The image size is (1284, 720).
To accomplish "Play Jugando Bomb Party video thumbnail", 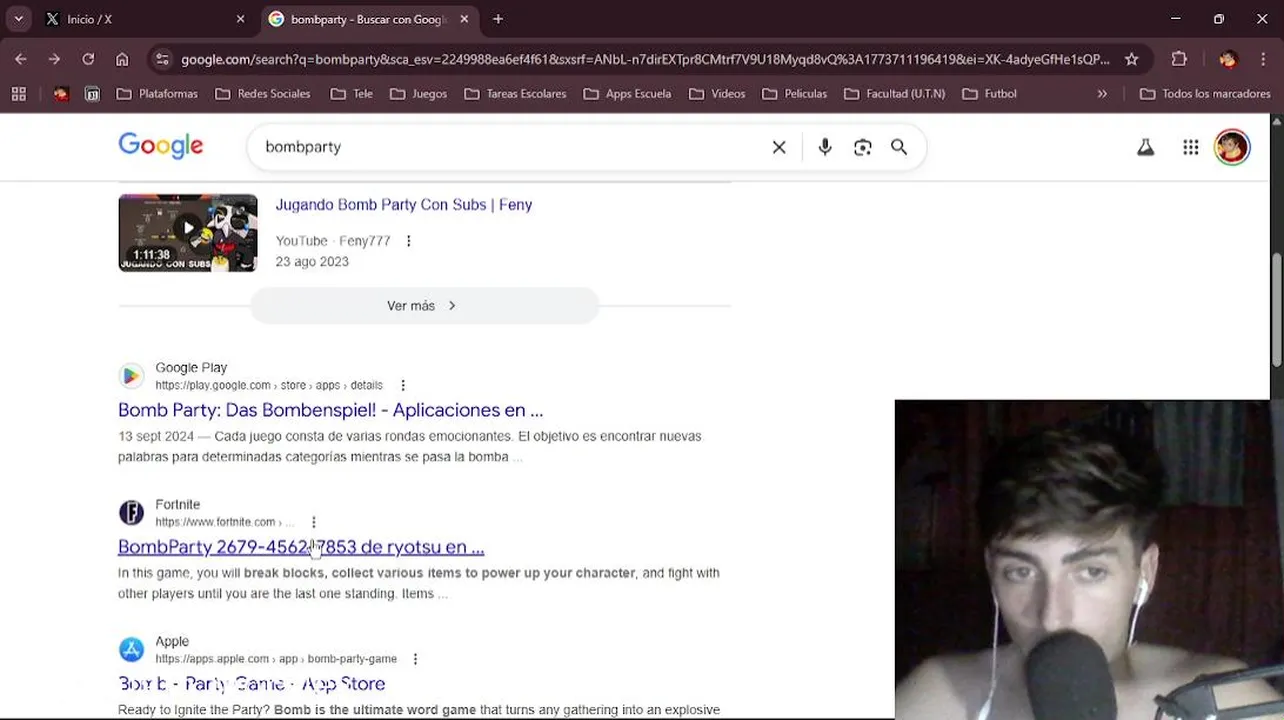I will pyautogui.click(x=188, y=232).
